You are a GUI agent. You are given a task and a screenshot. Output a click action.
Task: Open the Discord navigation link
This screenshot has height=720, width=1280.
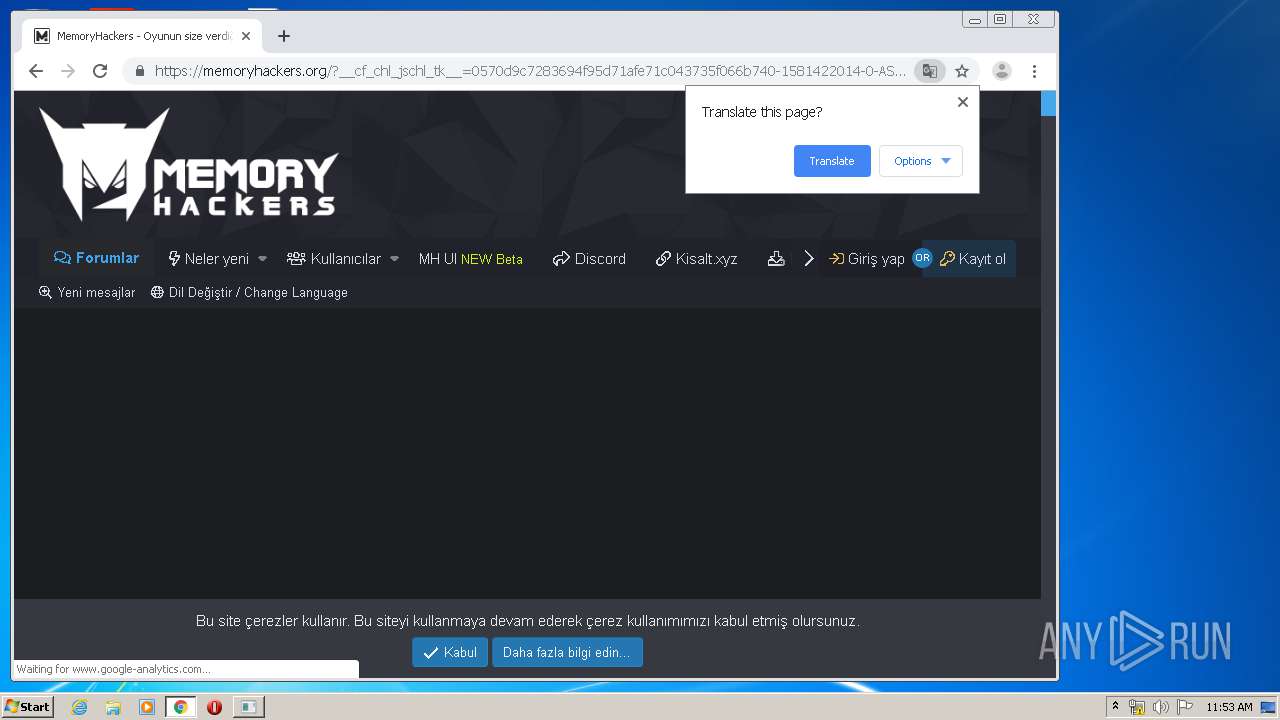(x=589, y=259)
